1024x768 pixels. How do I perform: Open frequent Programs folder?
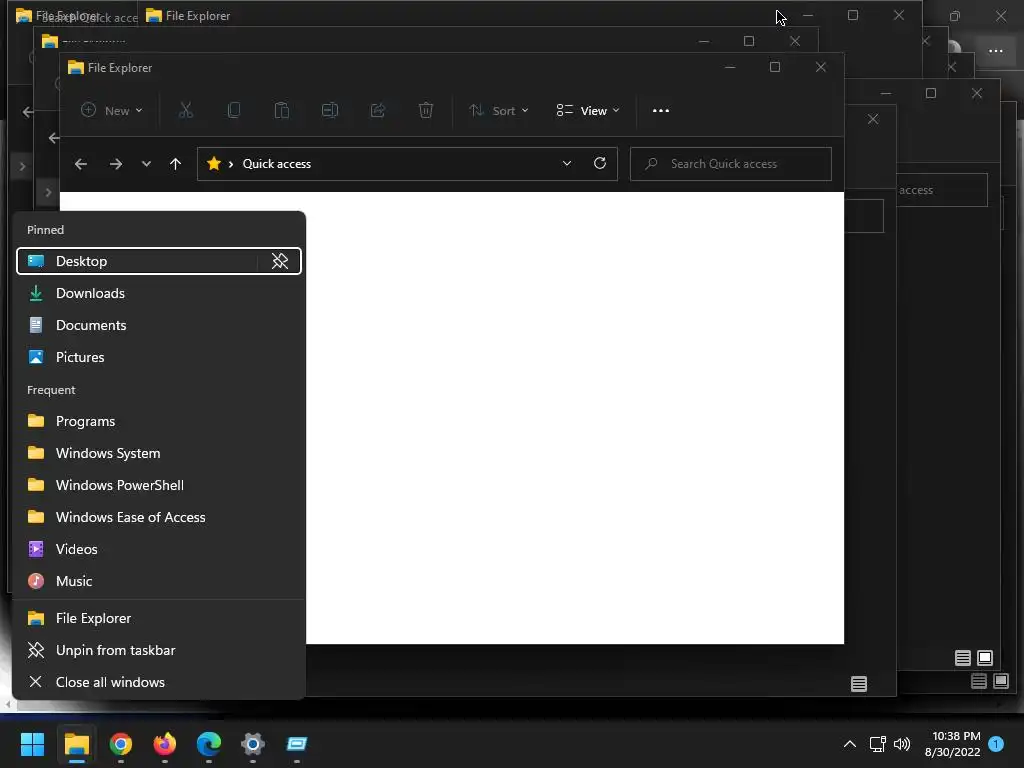159,421
